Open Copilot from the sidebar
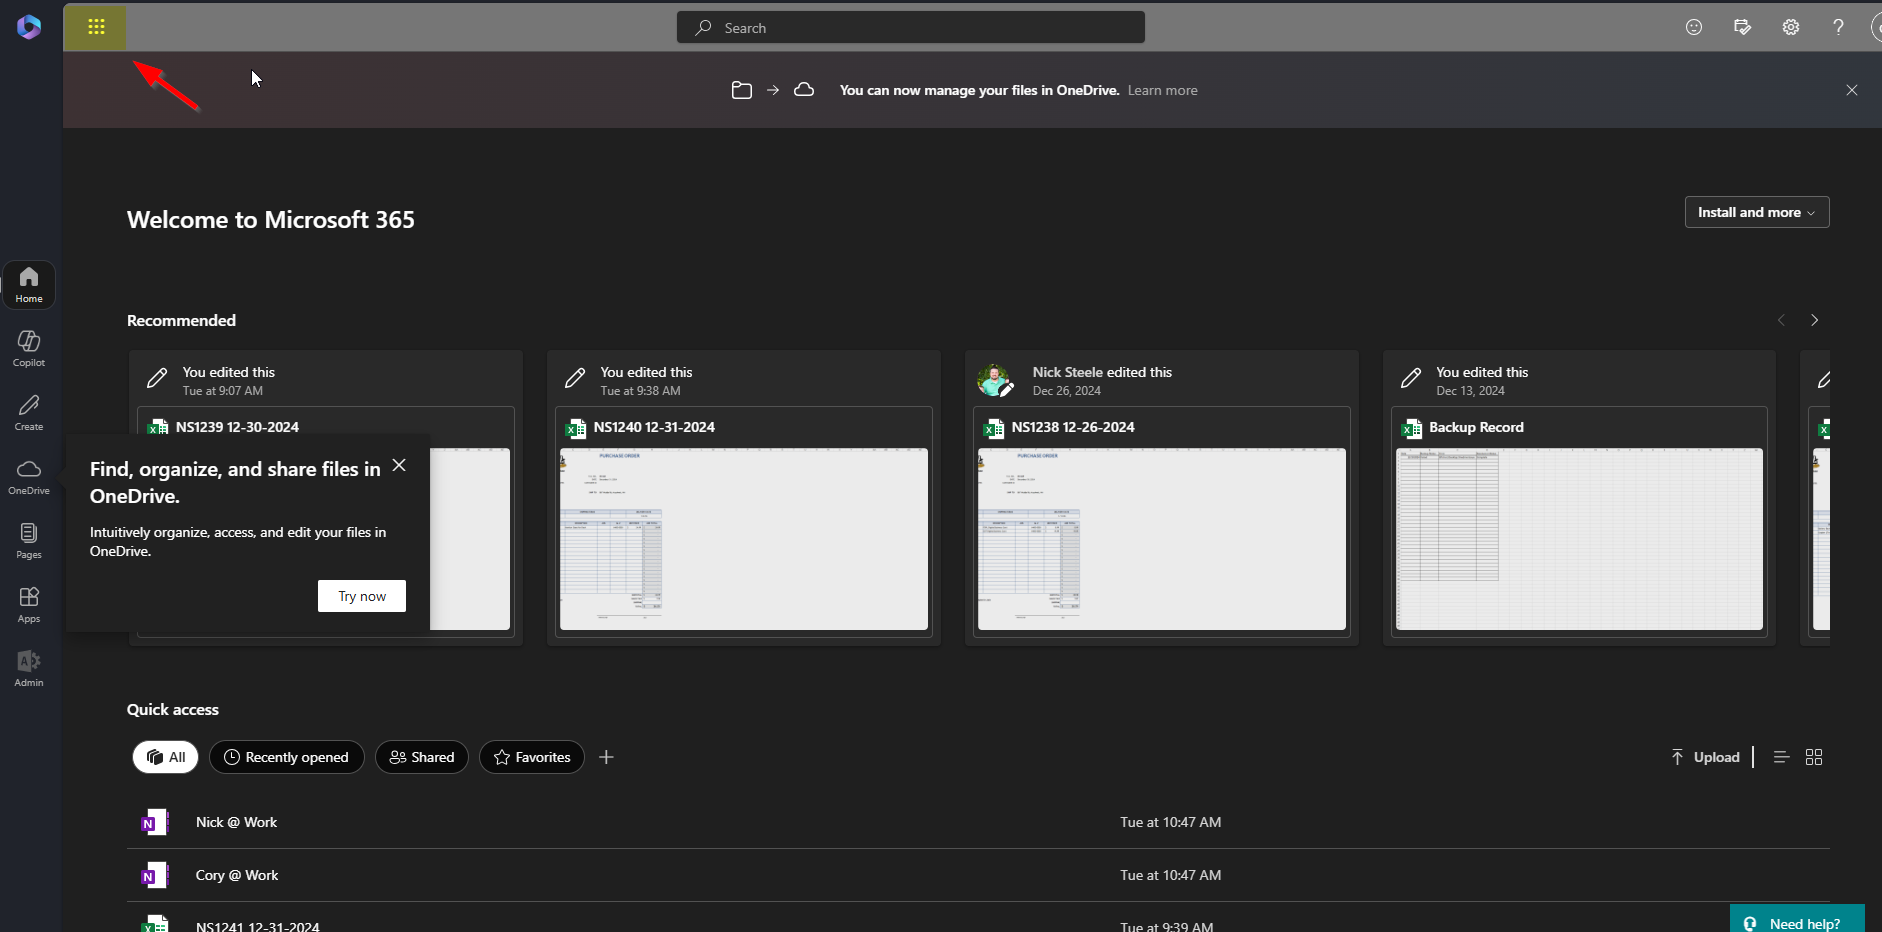The height and width of the screenshot is (932, 1882). (29, 349)
